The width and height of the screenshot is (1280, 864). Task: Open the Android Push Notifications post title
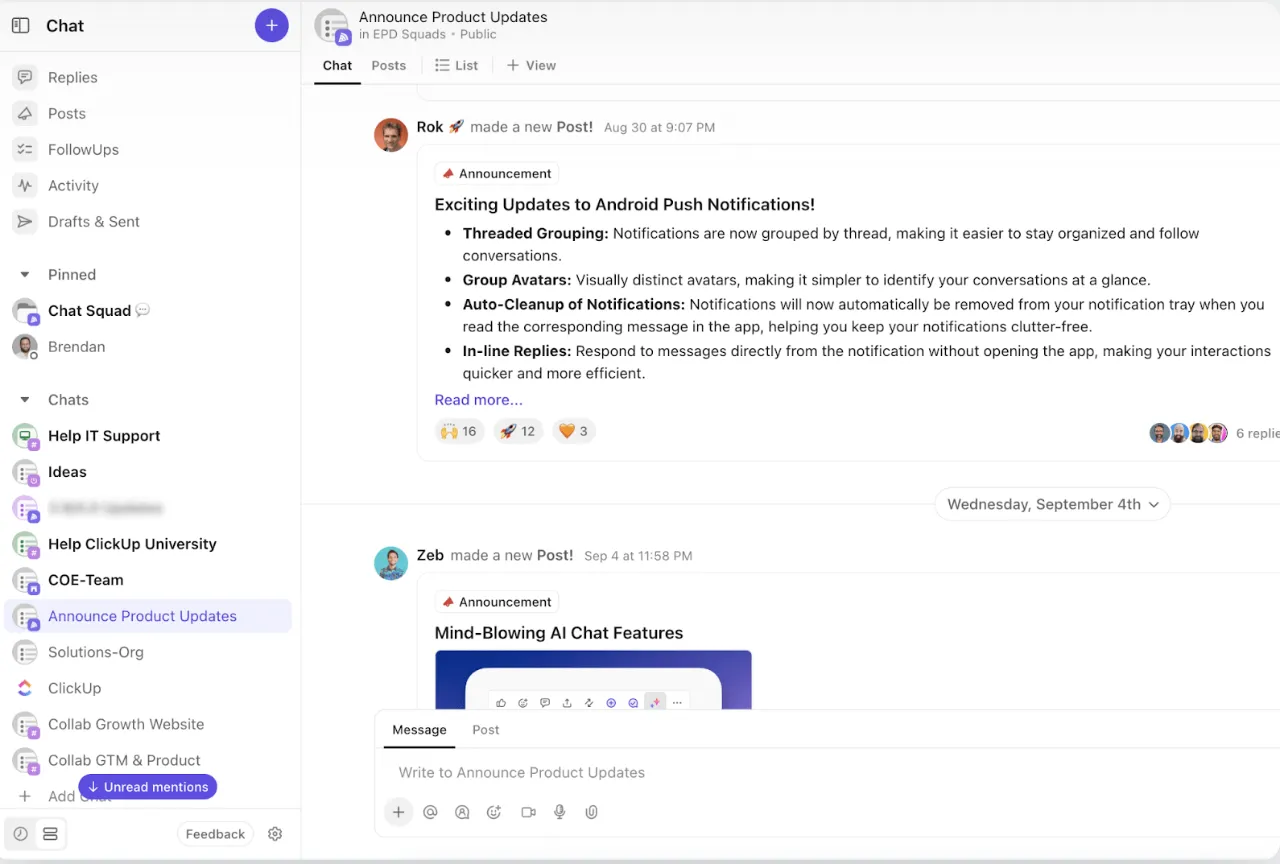coord(624,204)
